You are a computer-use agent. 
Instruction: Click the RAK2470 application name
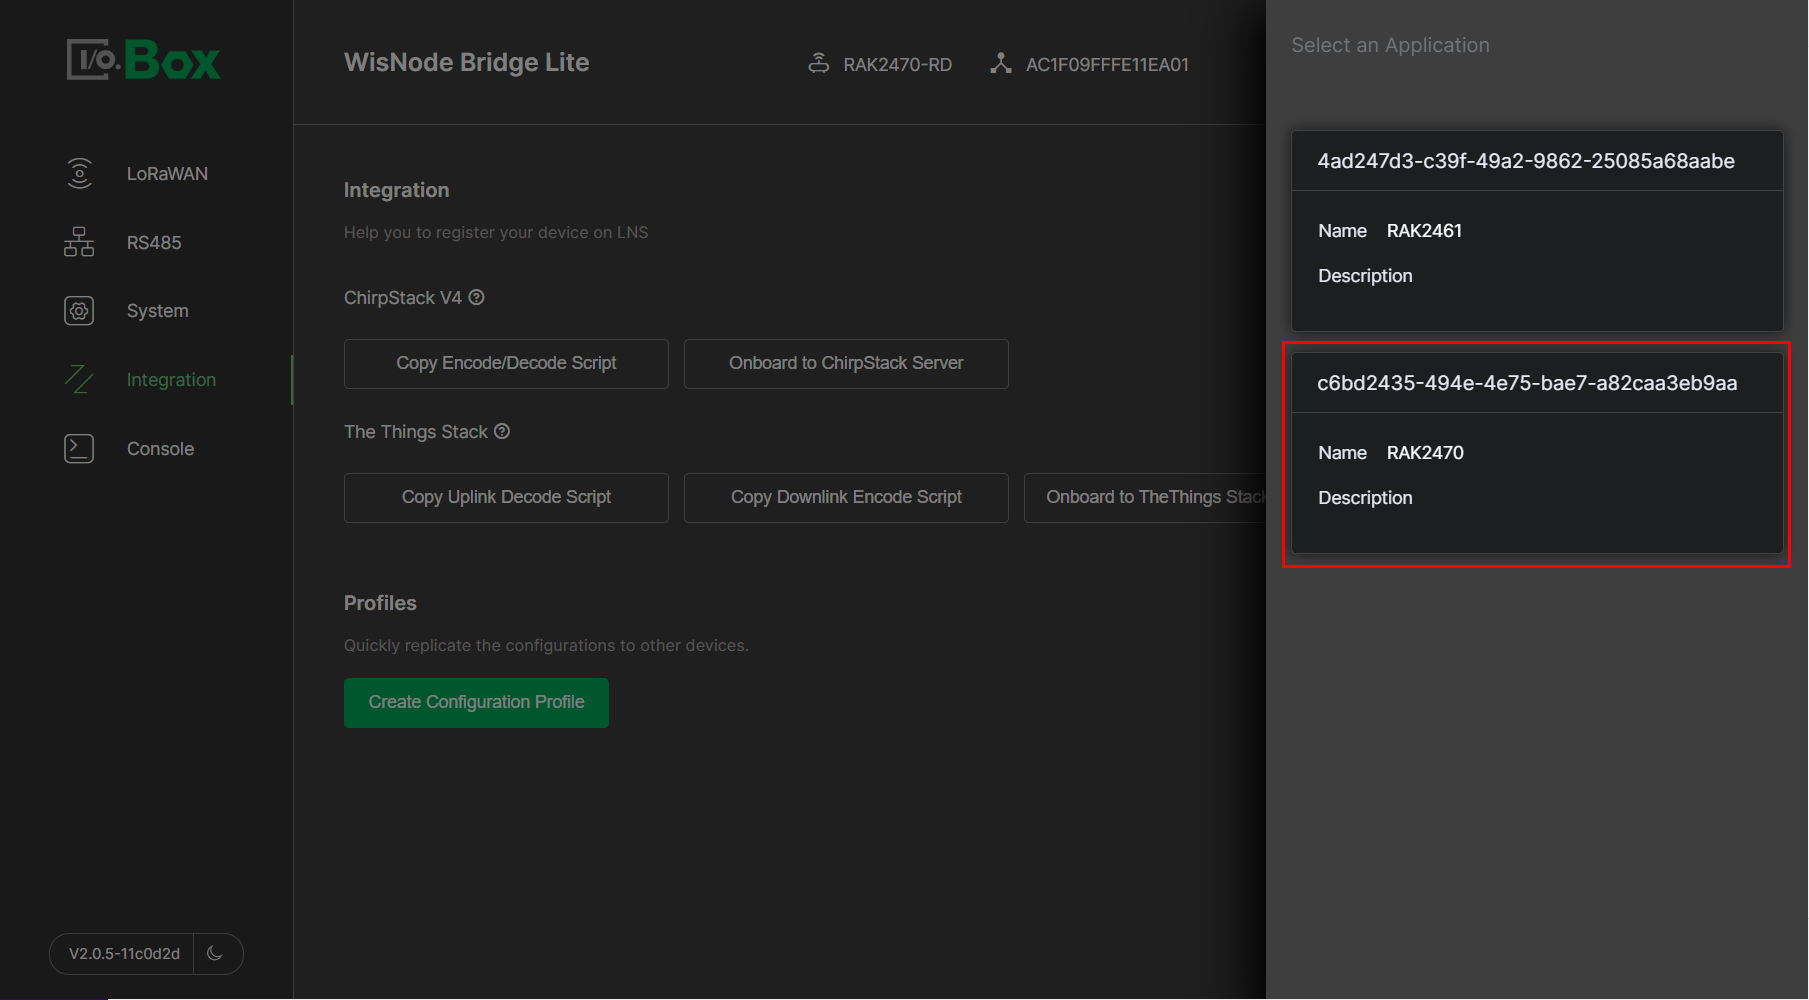coord(1425,453)
